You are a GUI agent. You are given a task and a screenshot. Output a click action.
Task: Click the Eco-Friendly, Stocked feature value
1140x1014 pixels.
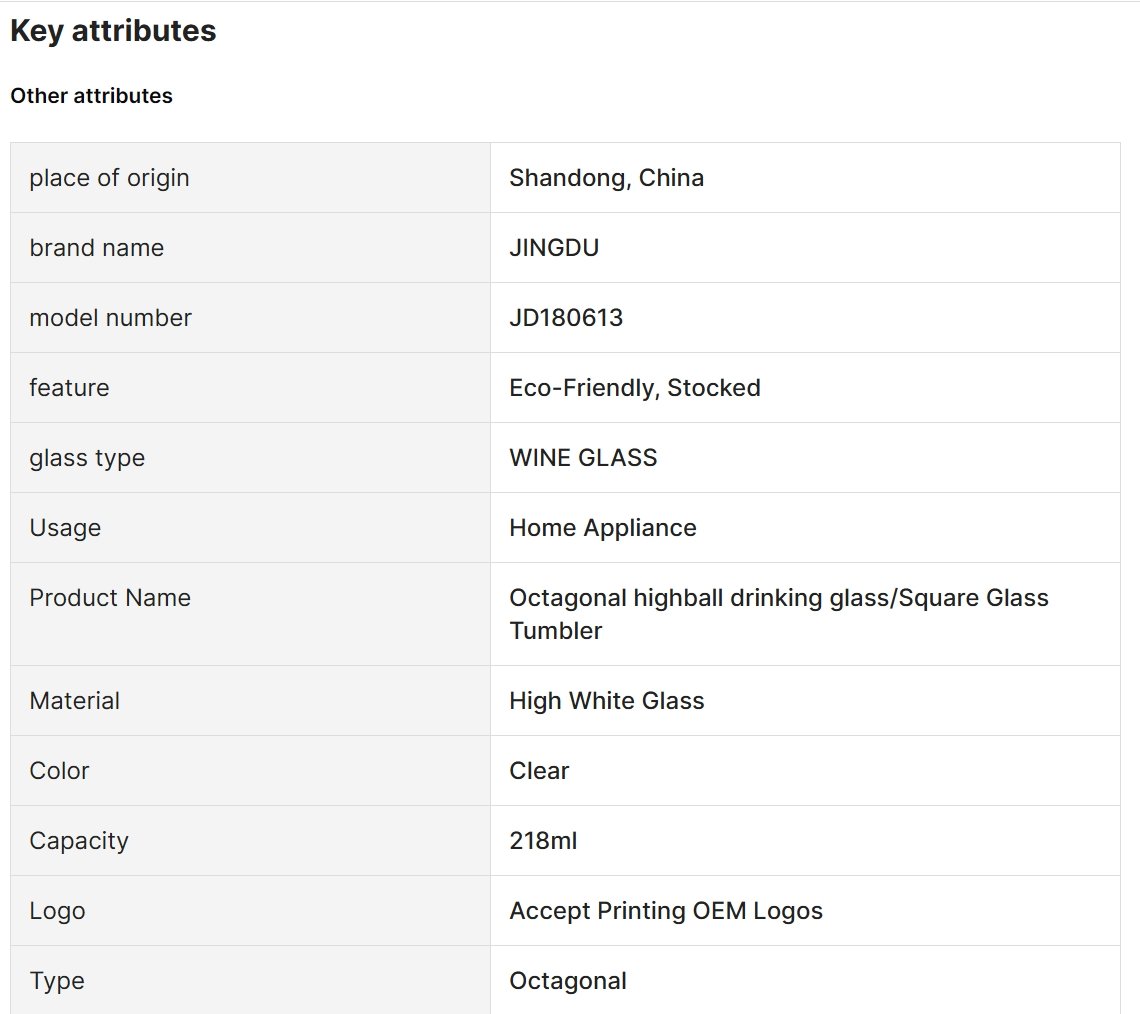pyautogui.click(x=635, y=388)
